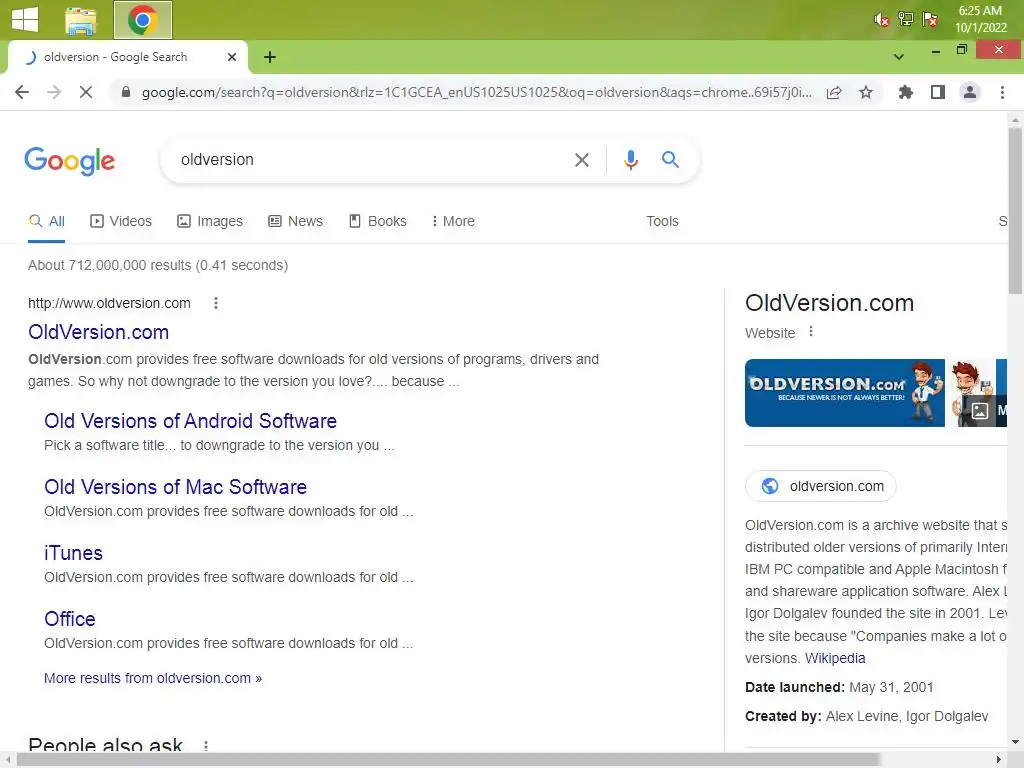The image size is (1024, 768).
Task: Submit search with the magnifier icon
Action: [x=670, y=159]
